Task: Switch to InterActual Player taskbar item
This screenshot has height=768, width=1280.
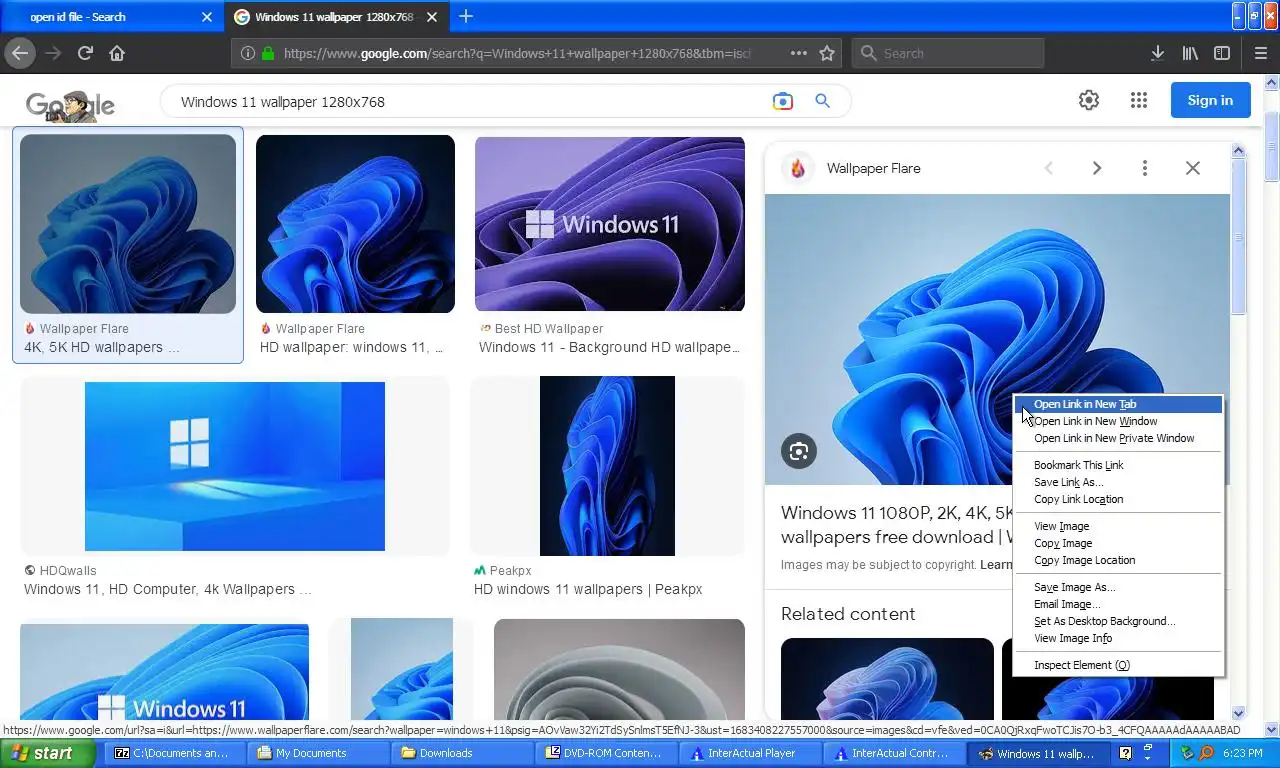Action: (x=749, y=753)
